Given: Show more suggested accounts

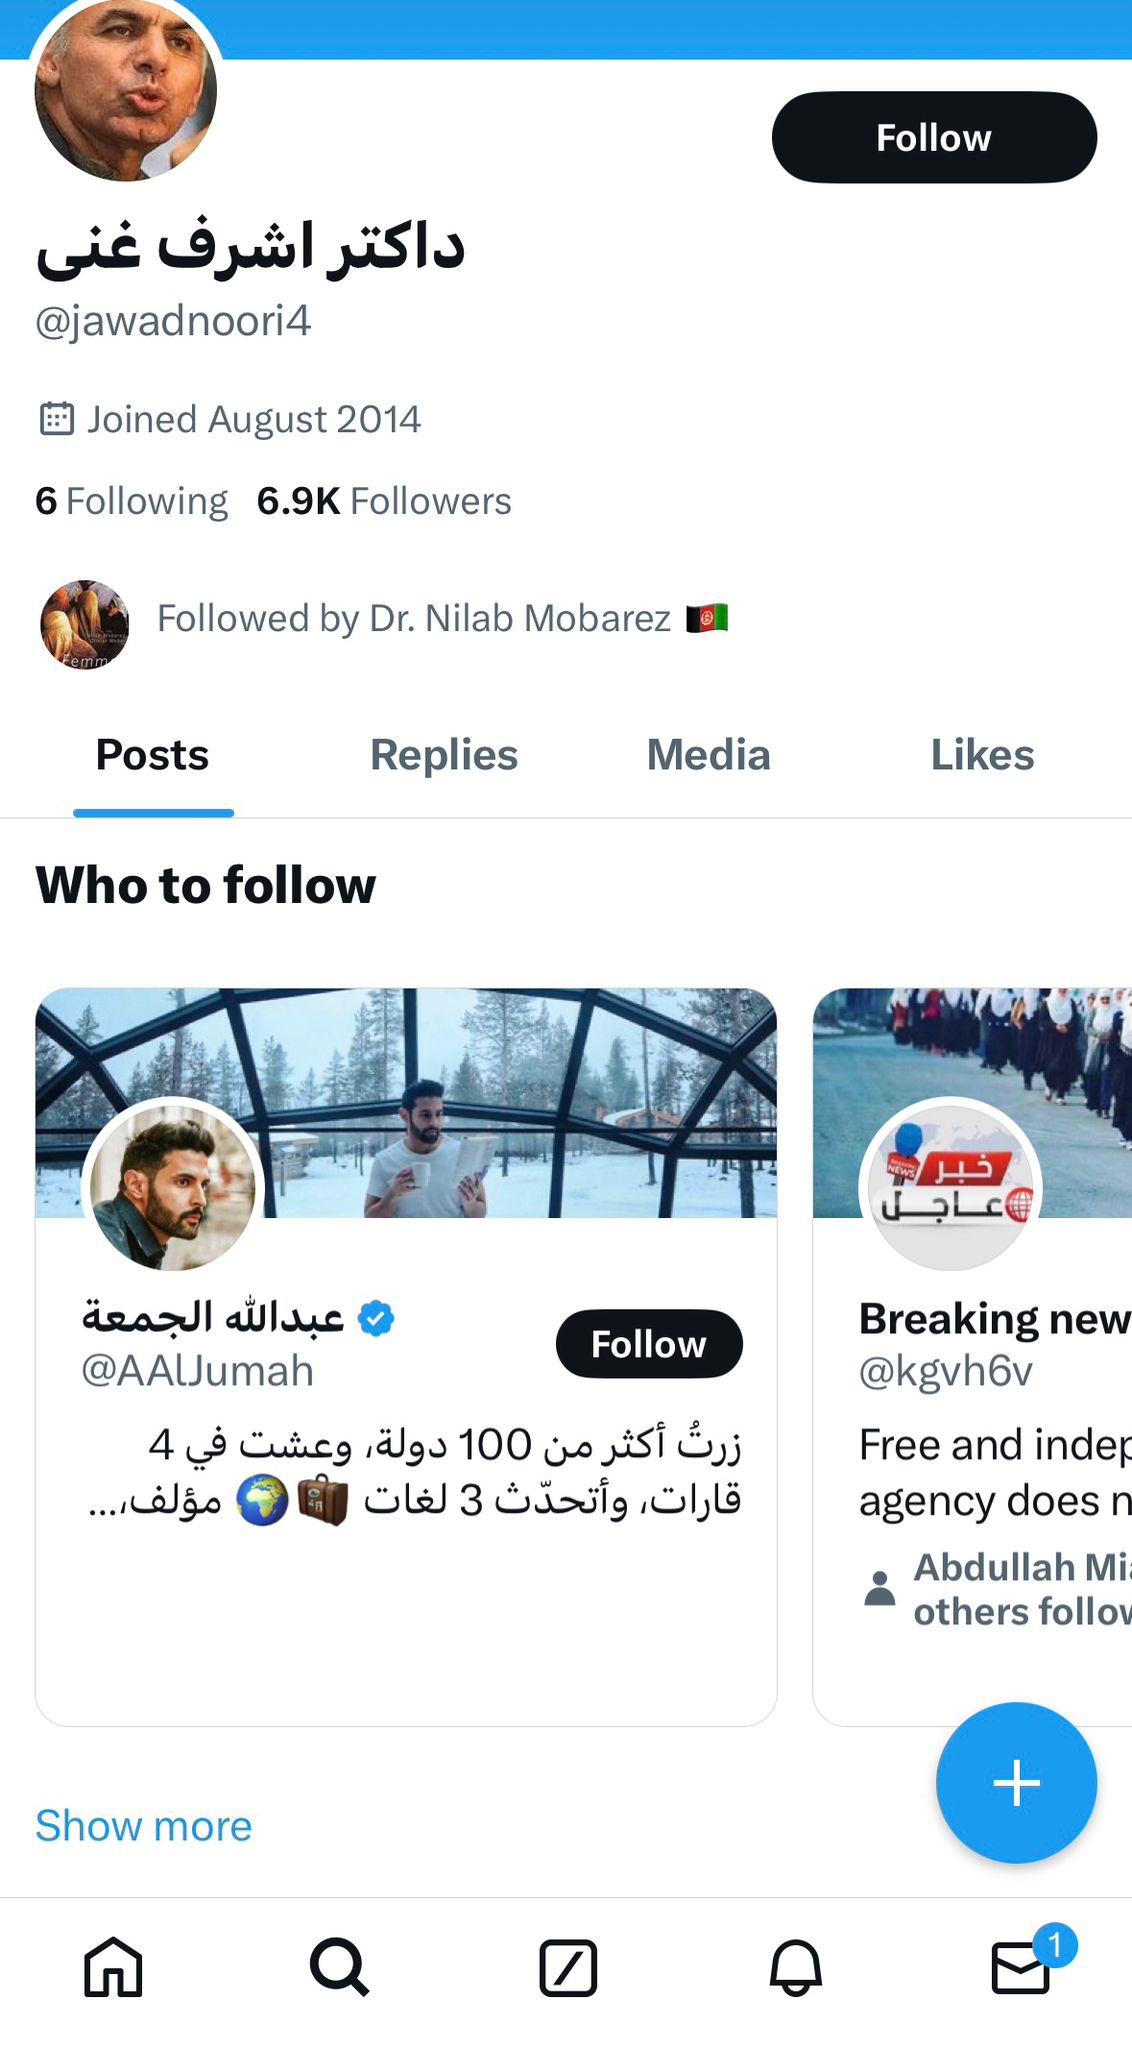Looking at the screenshot, I should (x=142, y=1826).
